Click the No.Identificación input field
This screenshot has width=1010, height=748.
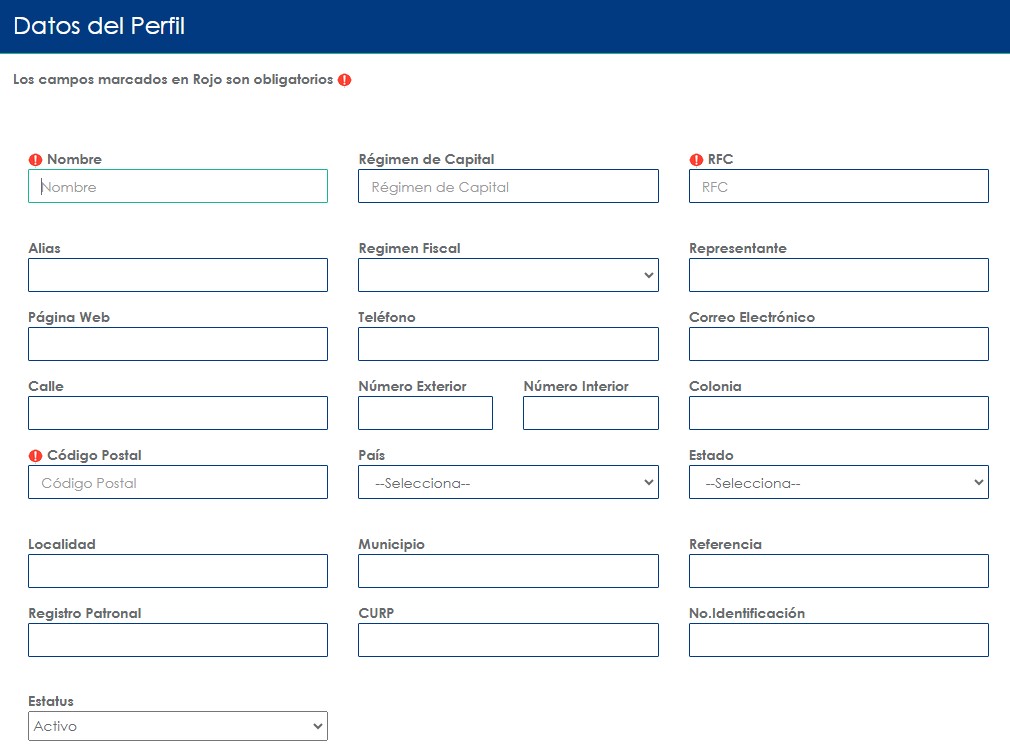point(838,640)
